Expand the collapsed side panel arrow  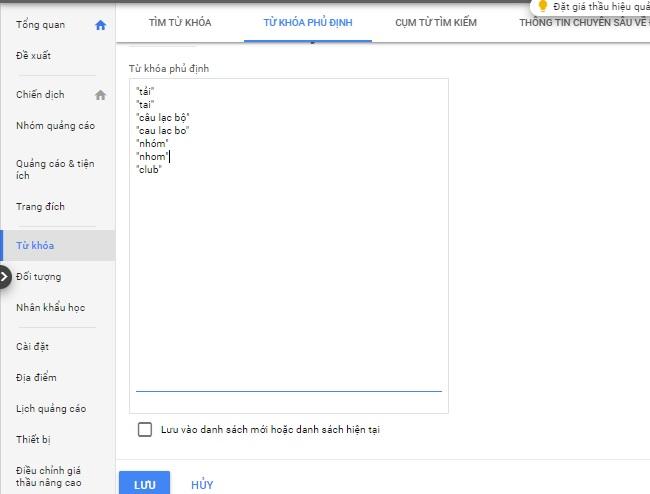(x=5, y=277)
